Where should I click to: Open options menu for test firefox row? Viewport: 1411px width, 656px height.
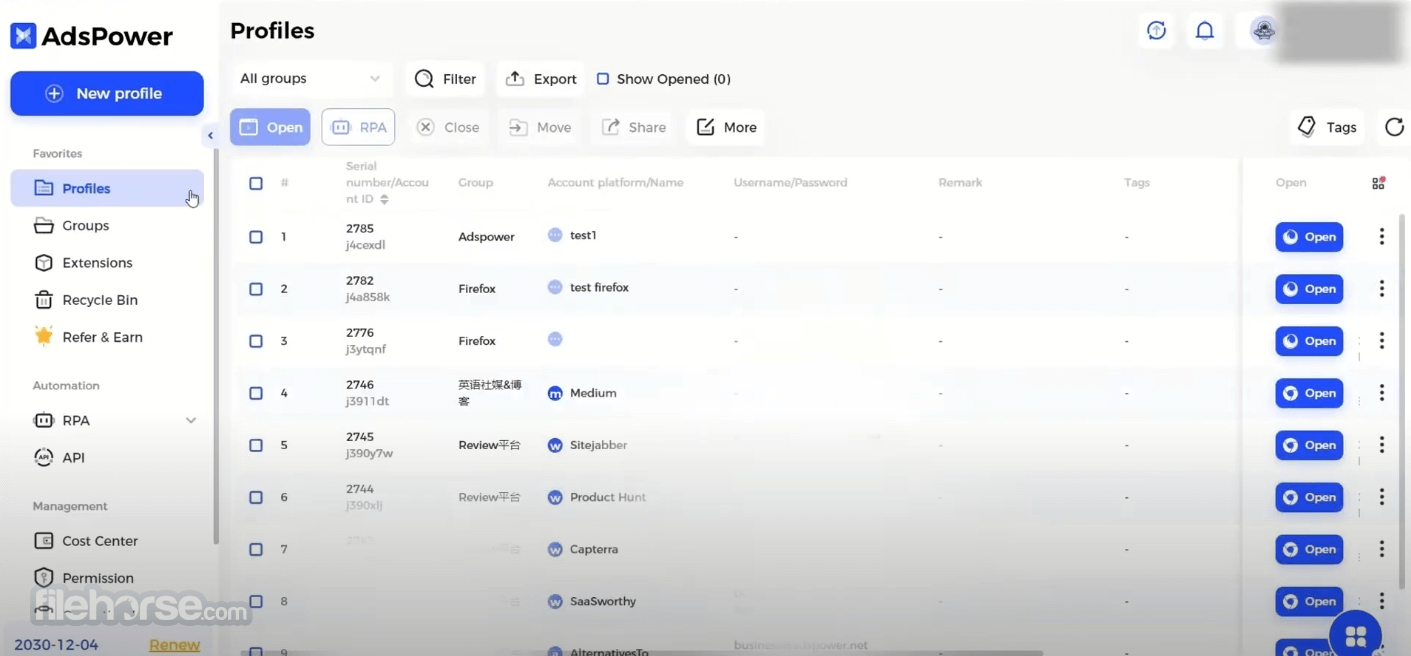coord(1382,289)
